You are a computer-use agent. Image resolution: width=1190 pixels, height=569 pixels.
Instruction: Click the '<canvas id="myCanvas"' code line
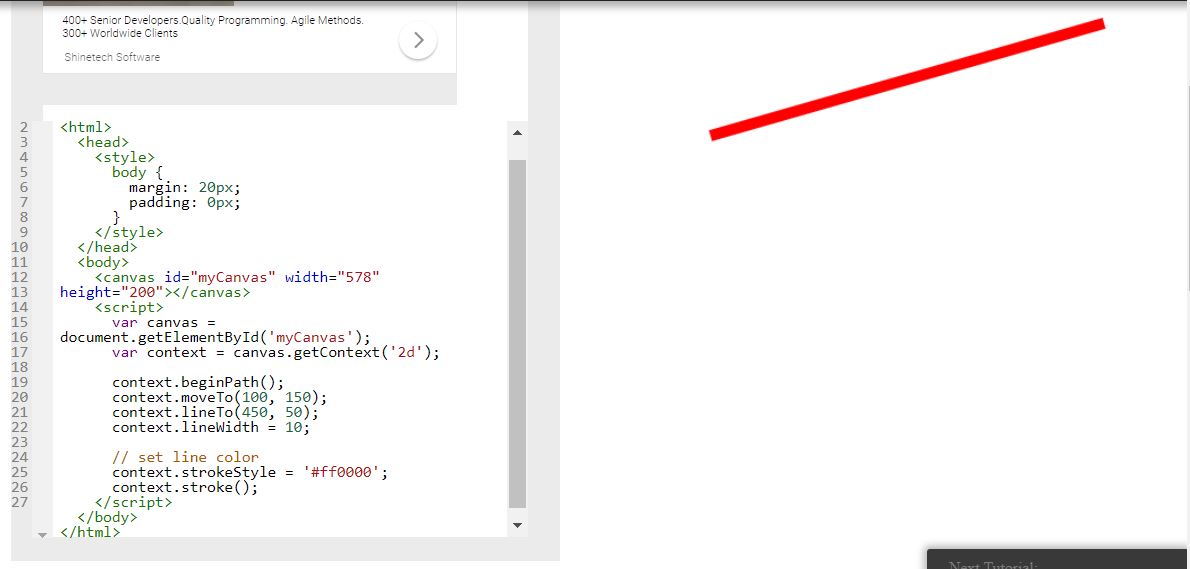coord(237,278)
